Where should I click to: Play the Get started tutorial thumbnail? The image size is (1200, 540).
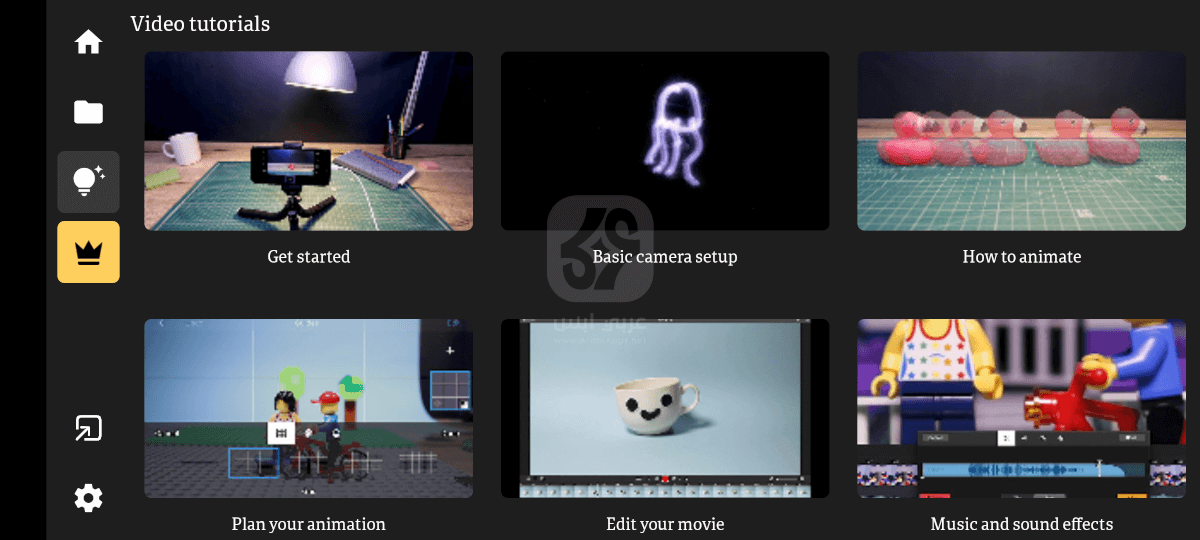[x=309, y=141]
